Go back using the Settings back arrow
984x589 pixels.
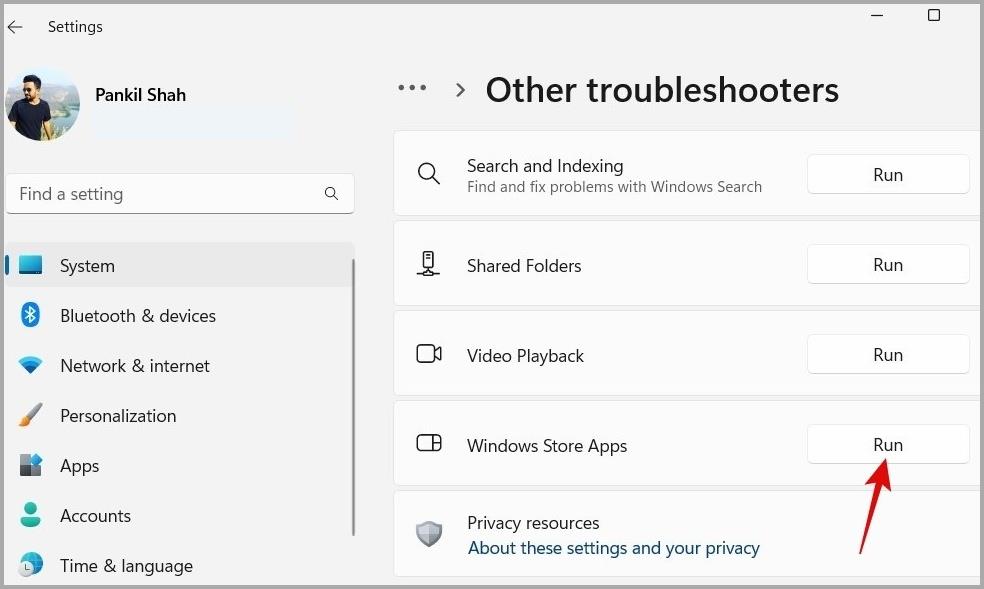pyautogui.click(x=15, y=26)
